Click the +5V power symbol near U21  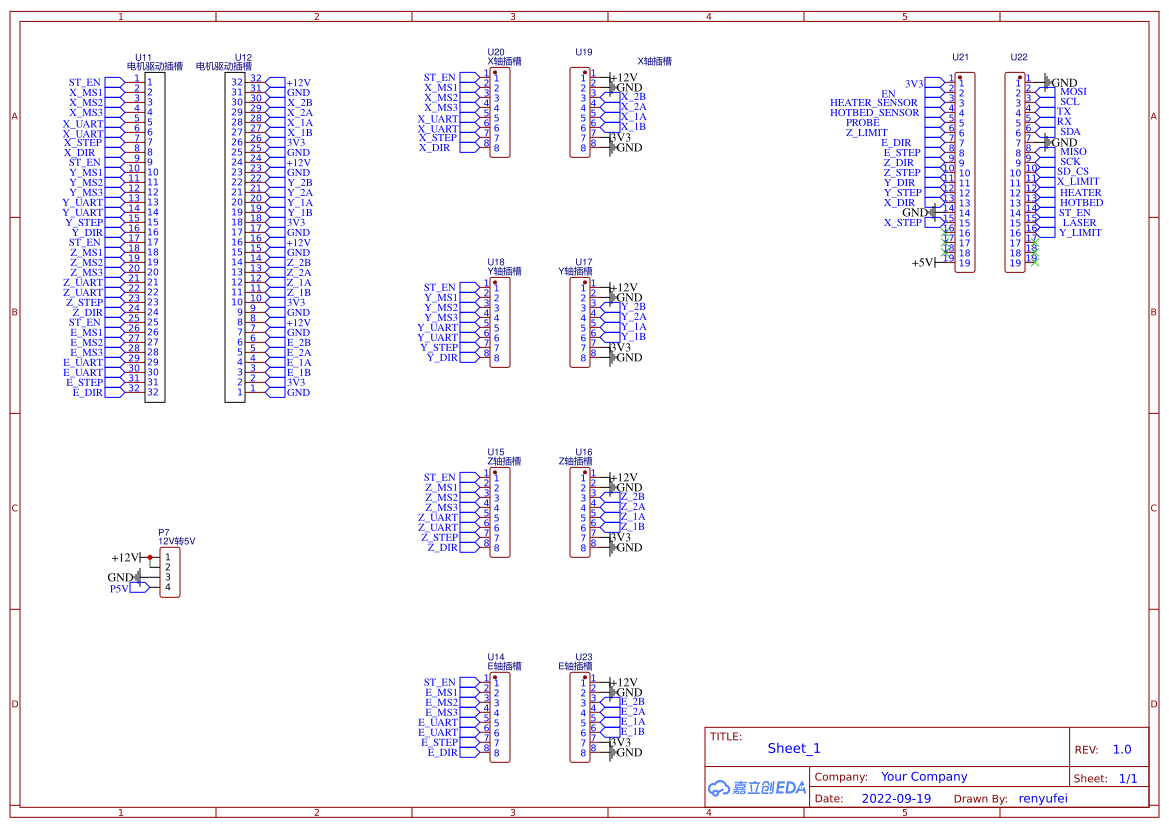pos(923,262)
